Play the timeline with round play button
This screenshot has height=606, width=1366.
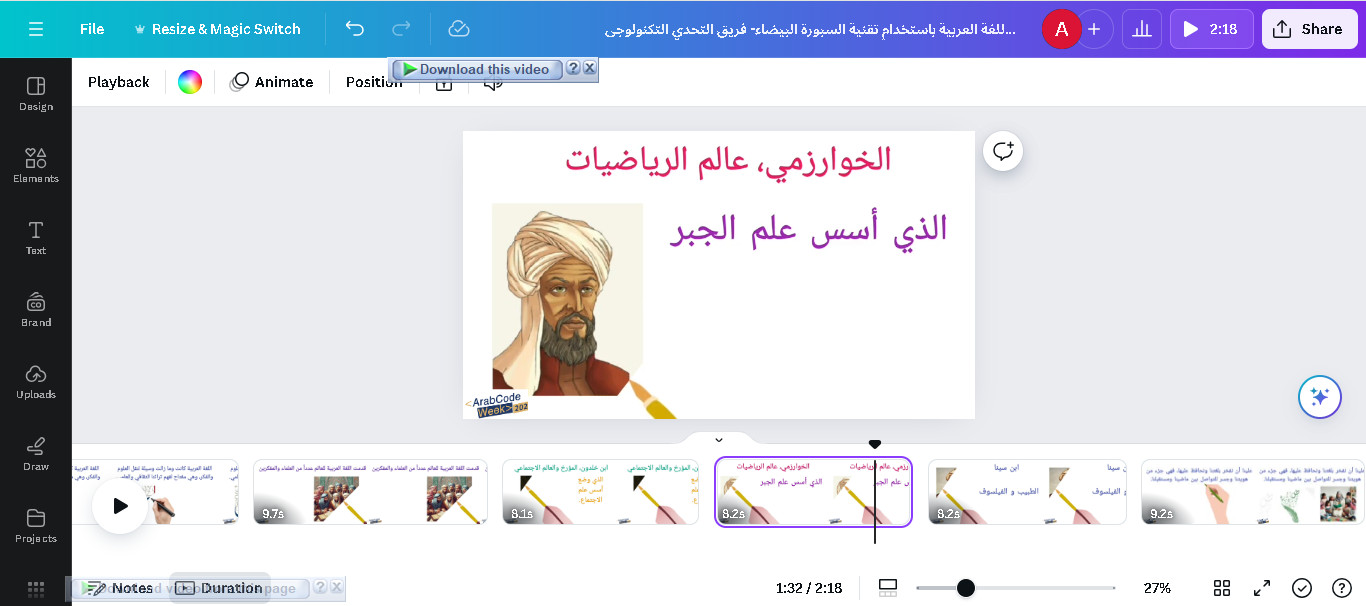[120, 506]
